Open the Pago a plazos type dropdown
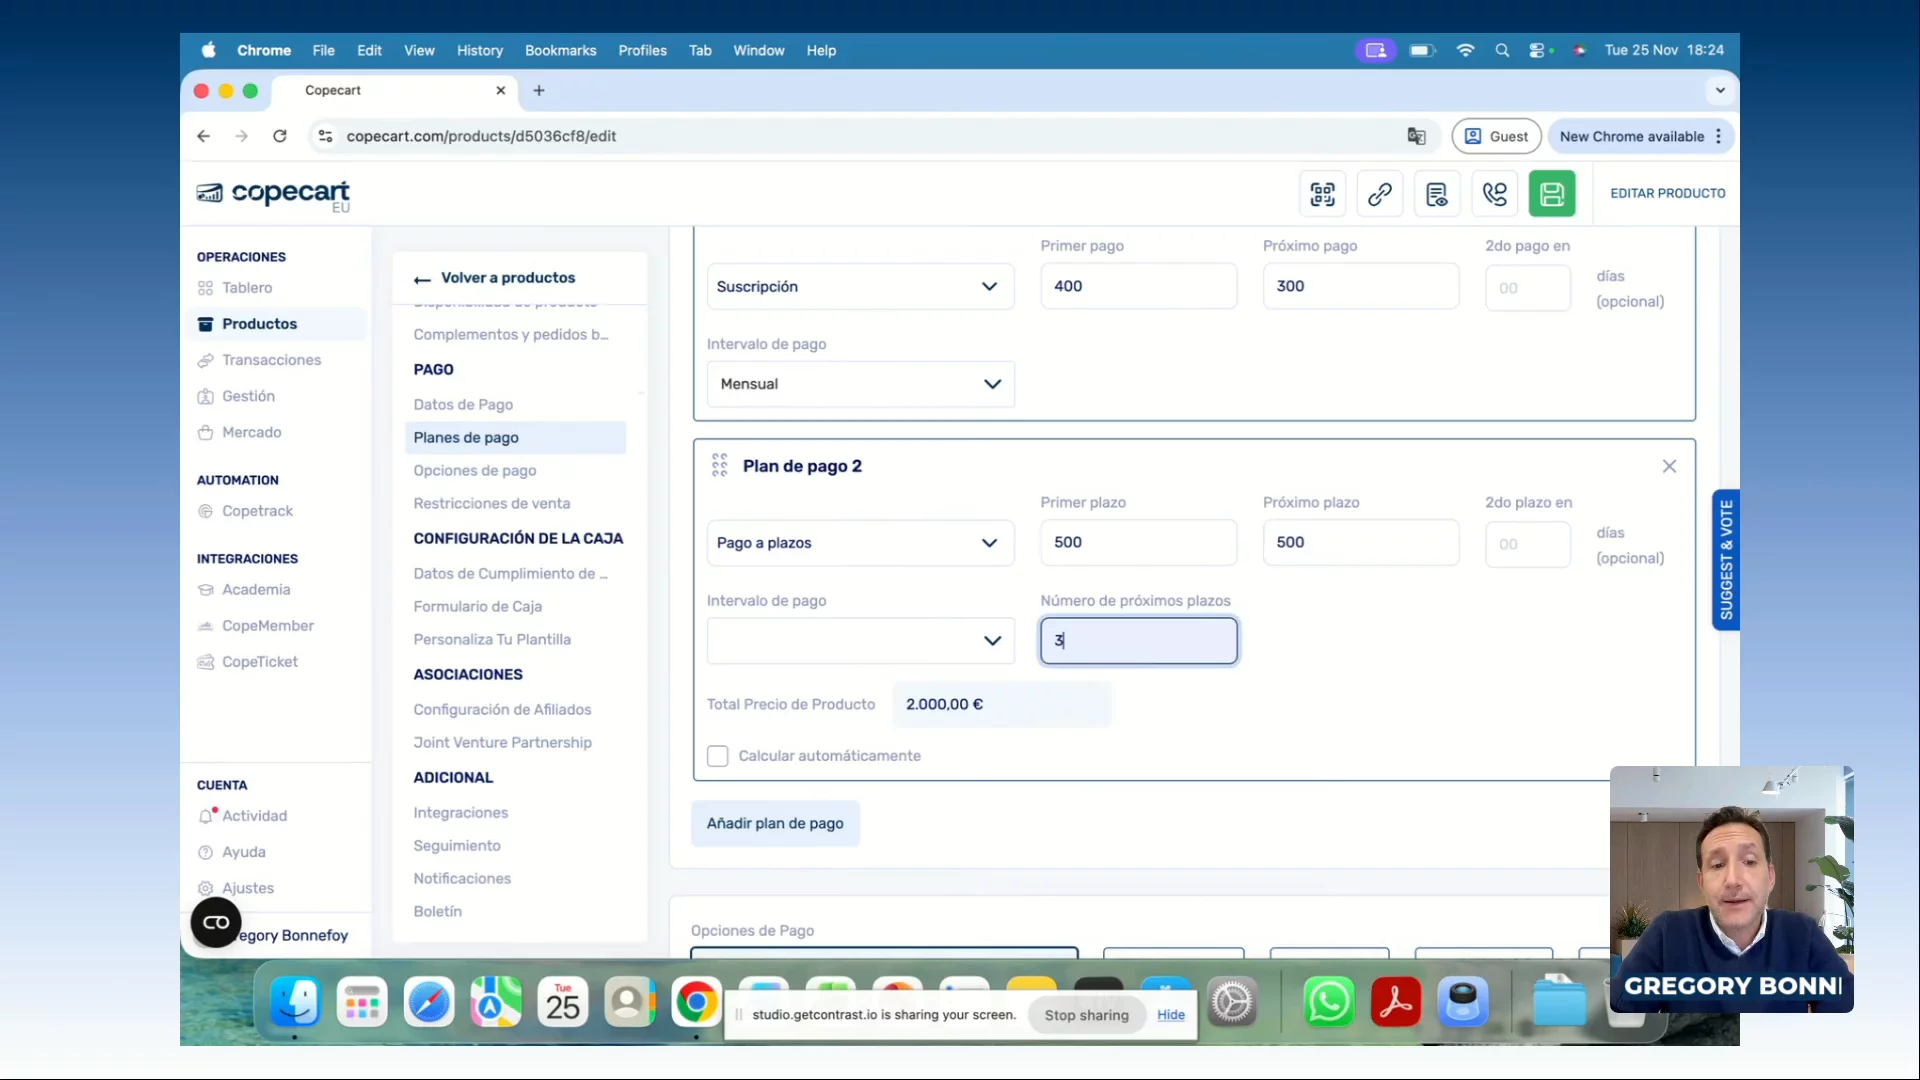 [x=860, y=543]
